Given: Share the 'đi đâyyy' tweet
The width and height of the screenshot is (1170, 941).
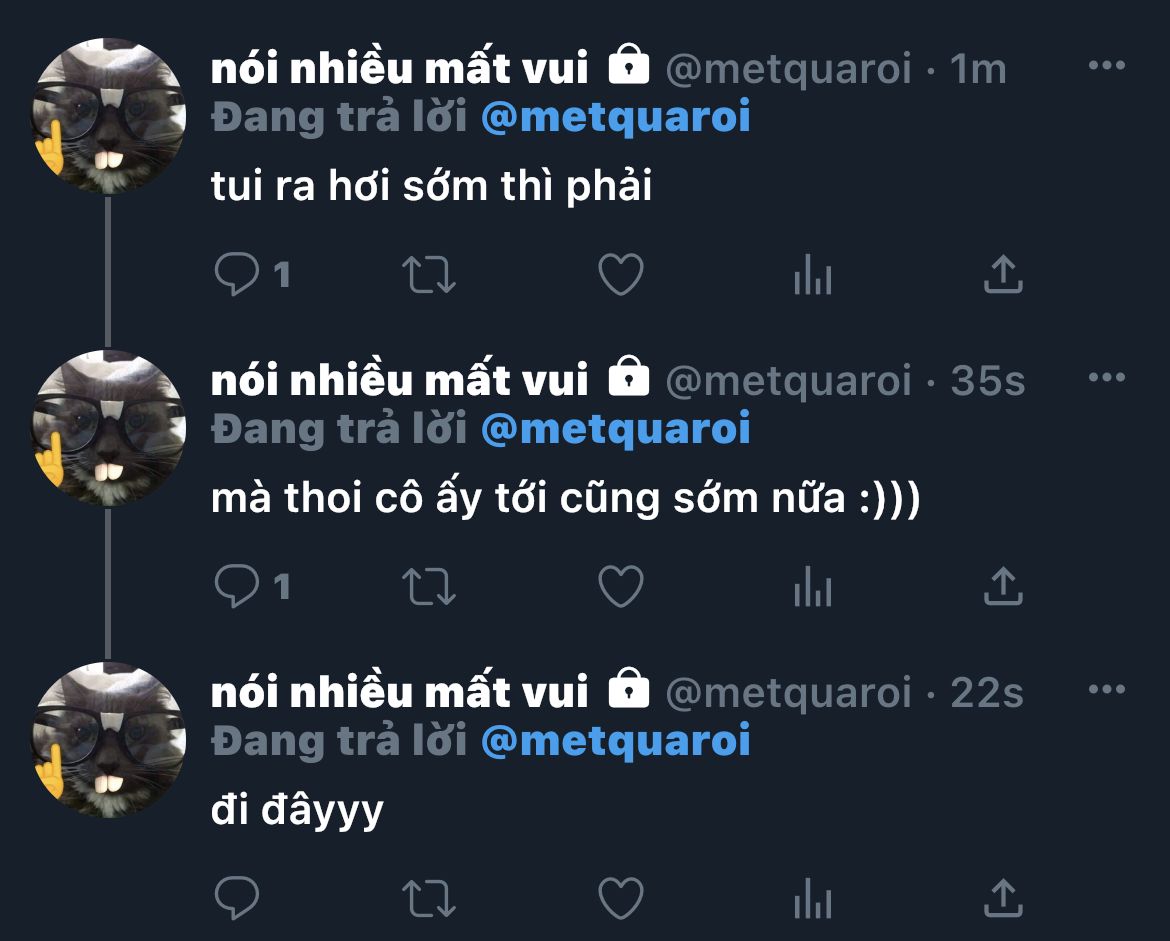Looking at the screenshot, I should click(1003, 897).
